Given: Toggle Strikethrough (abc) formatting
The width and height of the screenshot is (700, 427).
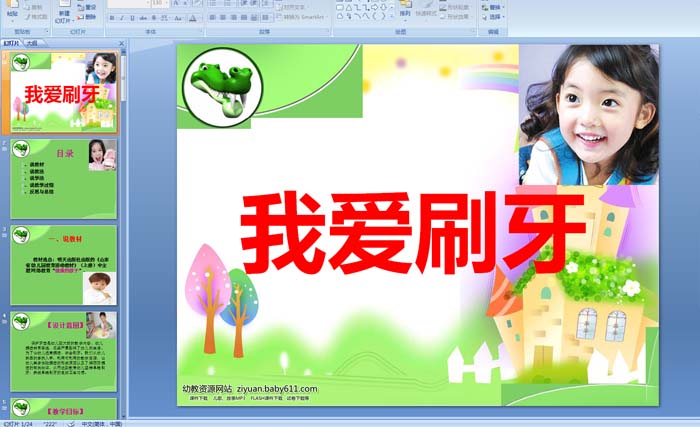Looking at the screenshot, I should (143, 18).
